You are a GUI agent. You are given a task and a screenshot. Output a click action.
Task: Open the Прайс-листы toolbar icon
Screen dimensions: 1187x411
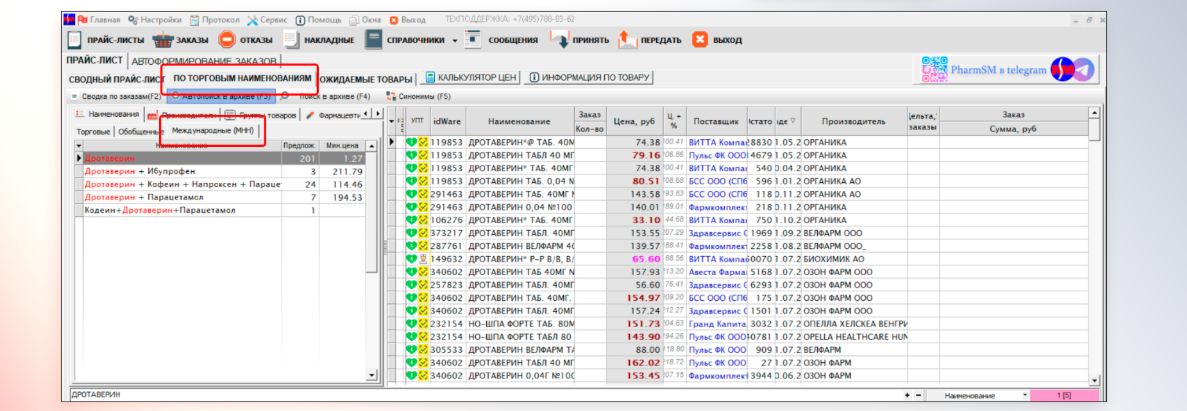click(76, 40)
